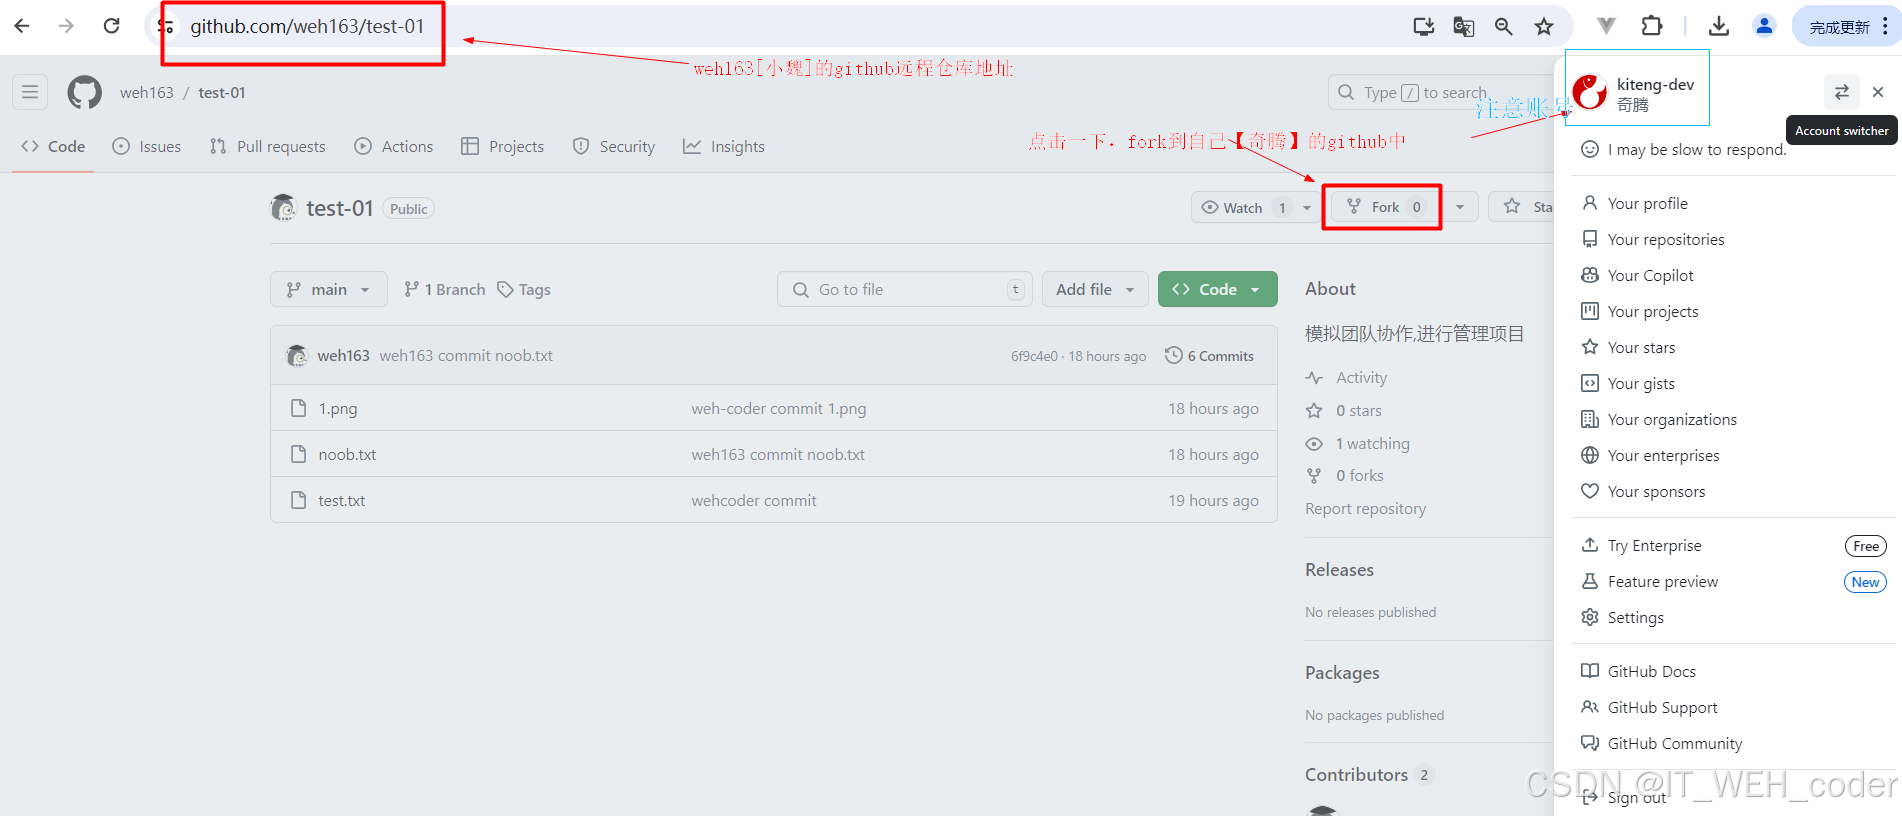Click 完成更新 browser update button

click(x=1846, y=26)
